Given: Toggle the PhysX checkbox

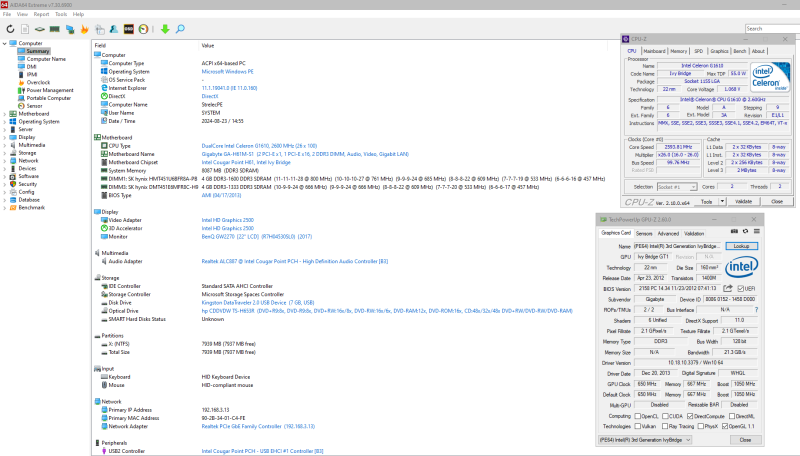Looking at the screenshot, I should (701, 426).
